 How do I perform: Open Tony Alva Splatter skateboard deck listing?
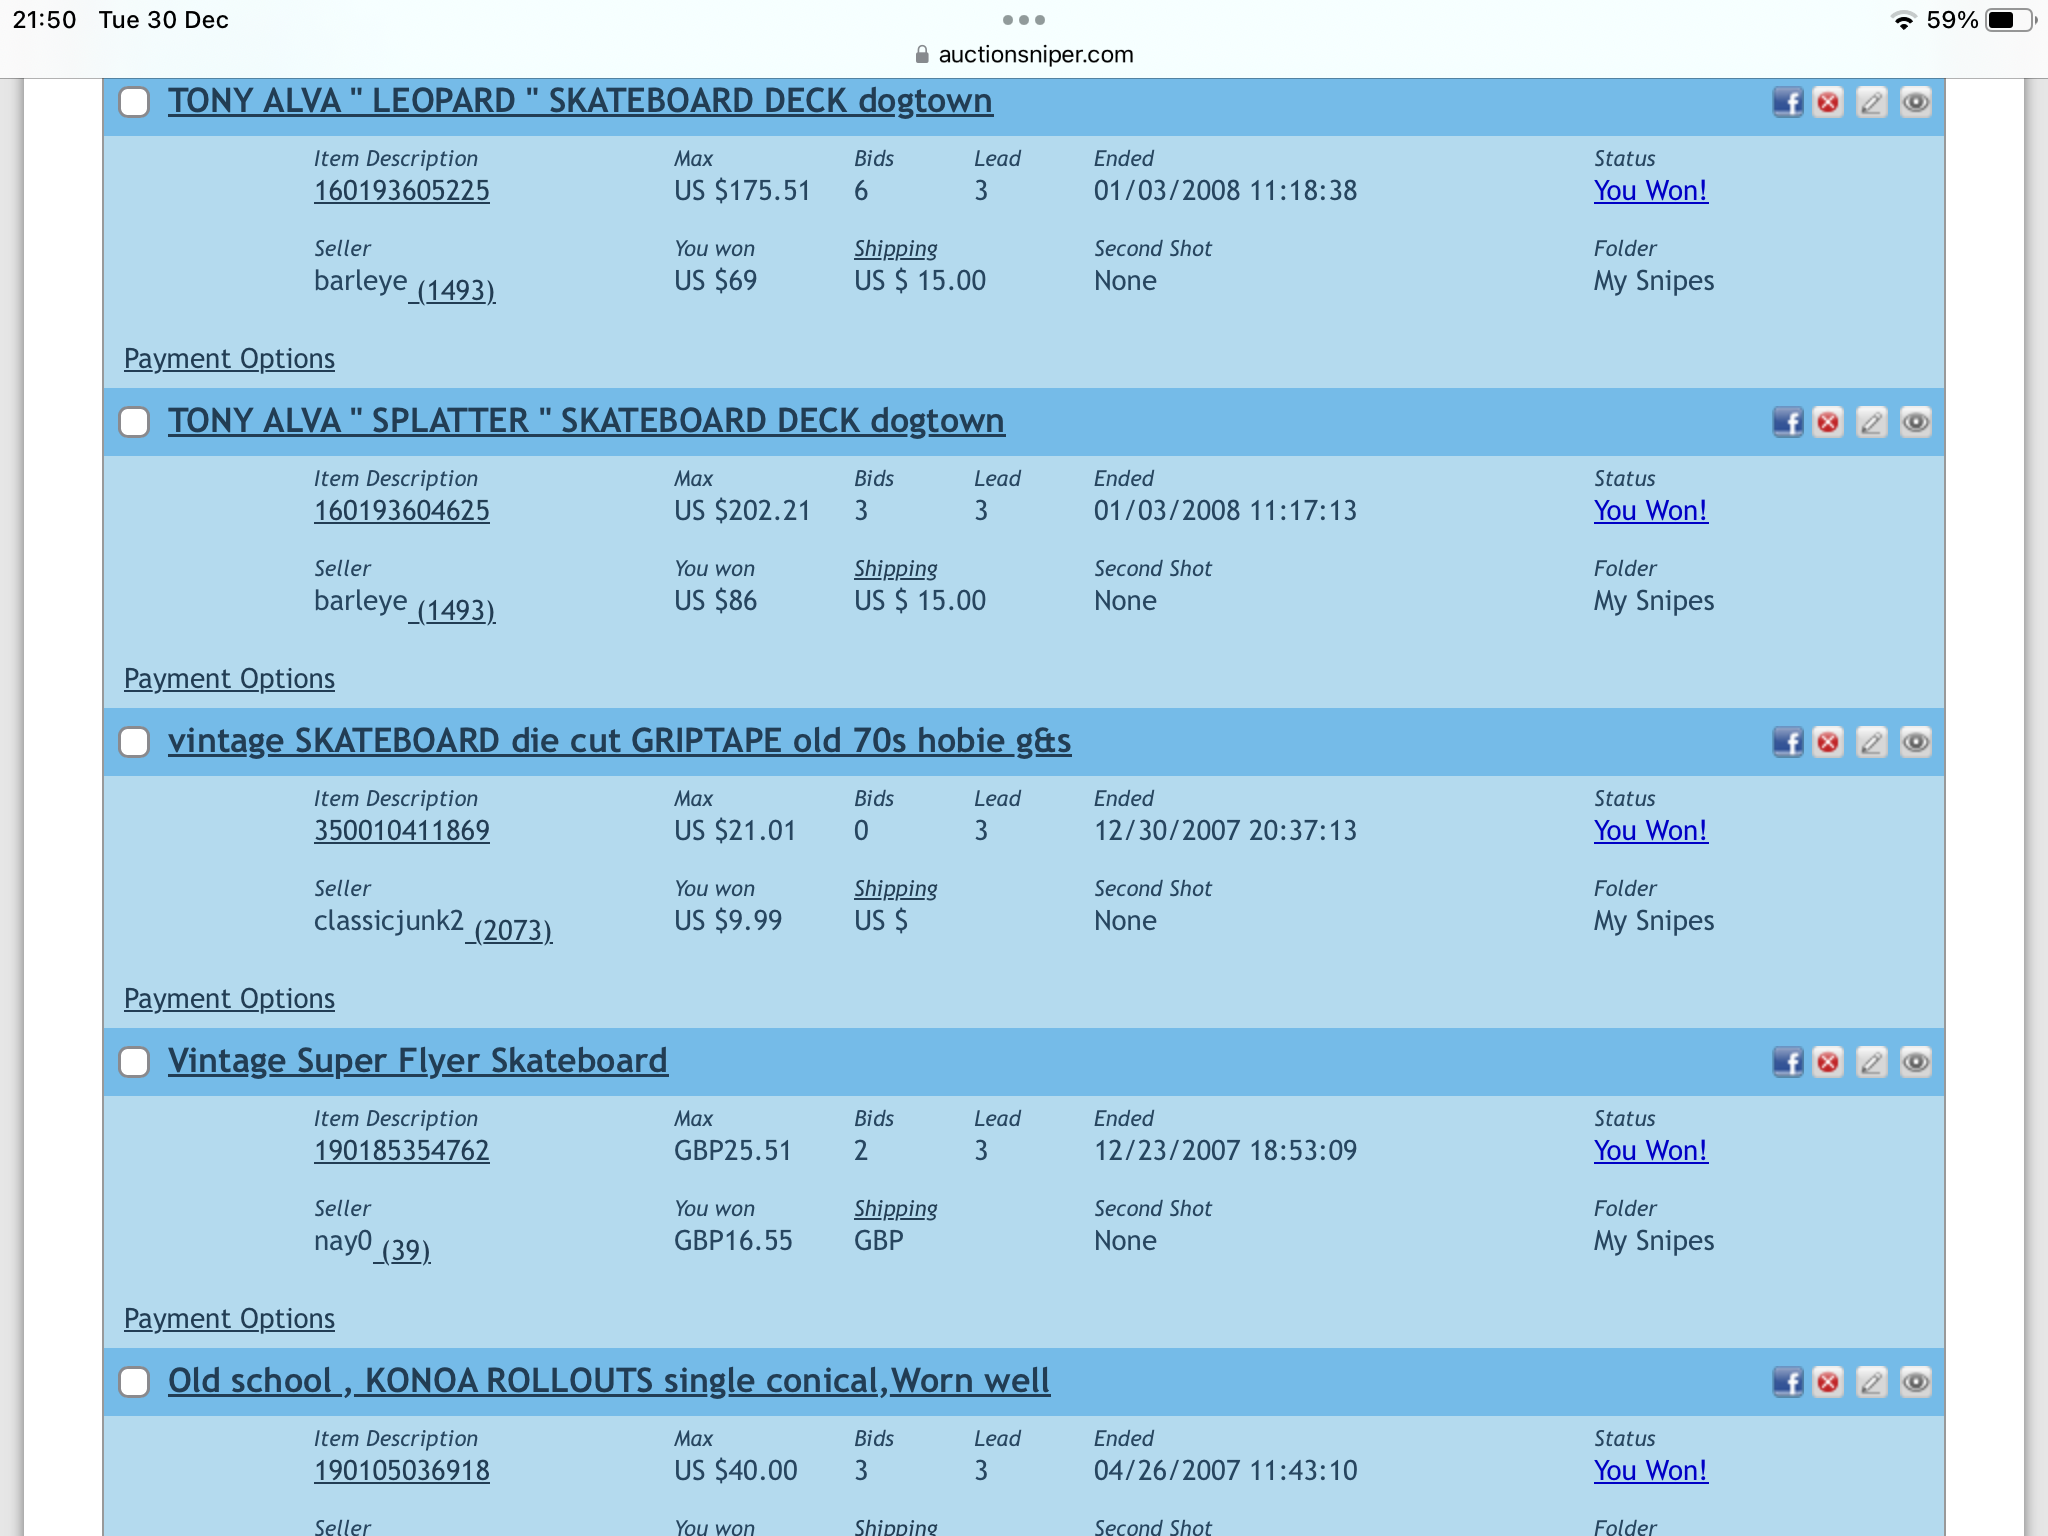tap(586, 421)
